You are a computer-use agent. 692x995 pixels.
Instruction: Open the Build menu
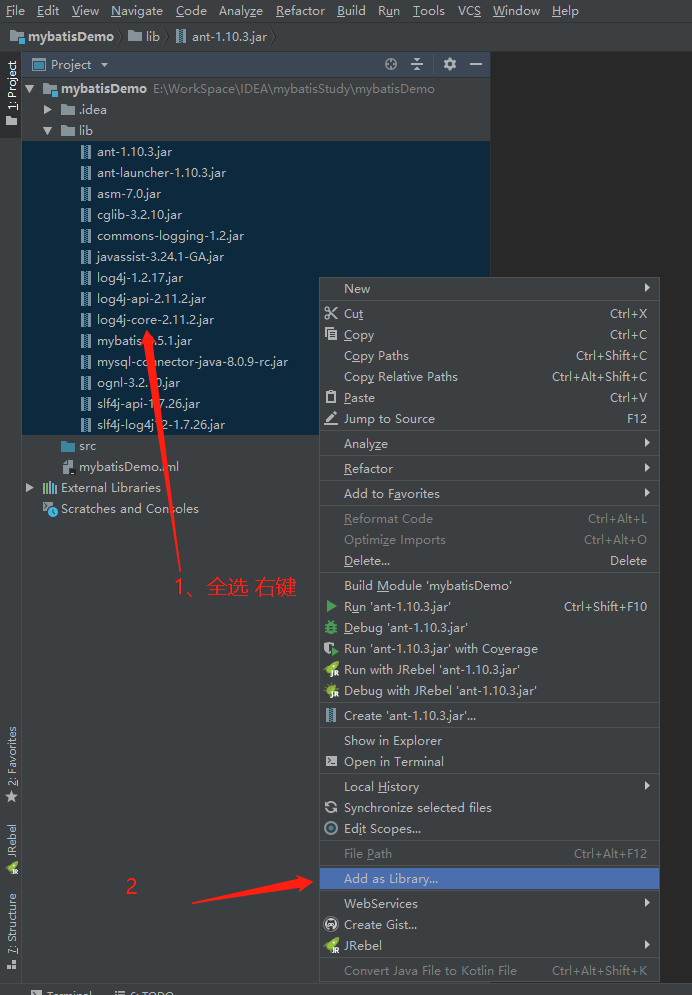[x=351, y=11]
